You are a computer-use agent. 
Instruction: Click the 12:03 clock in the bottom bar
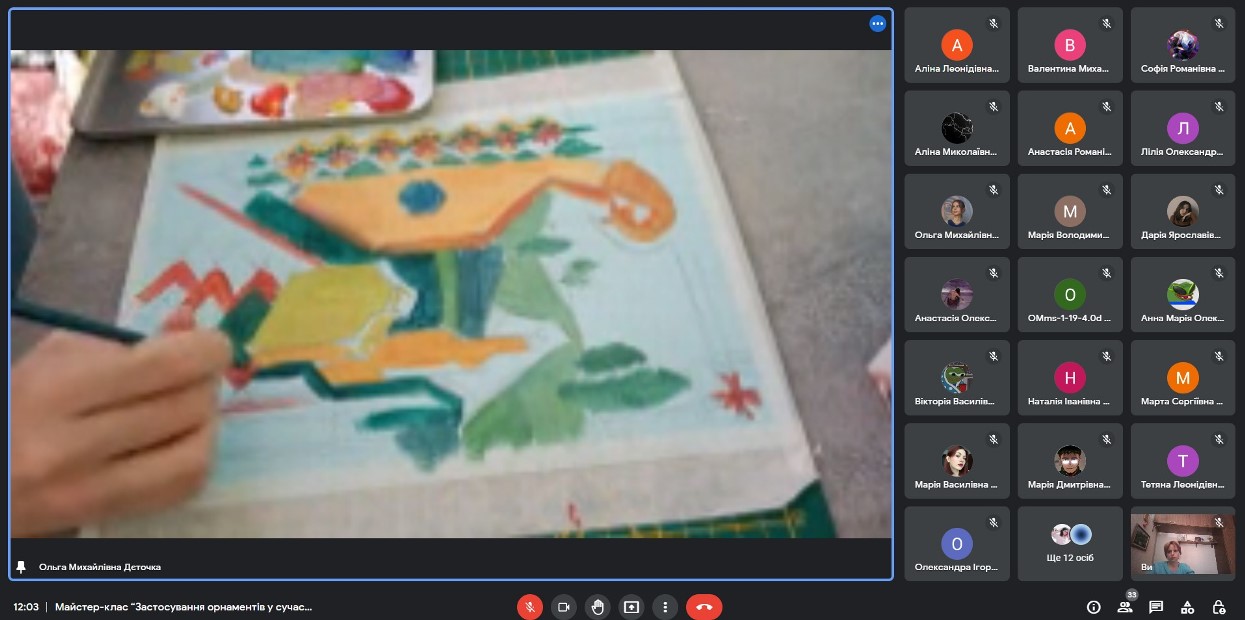pos(26,606)
